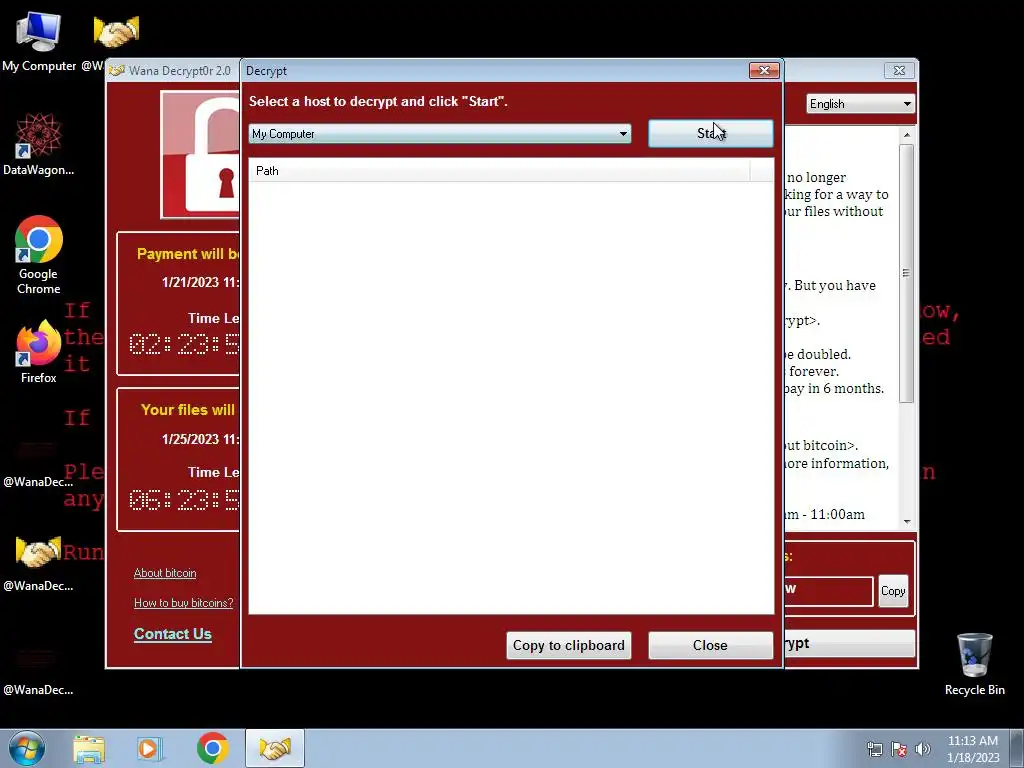
Task: Click the My Computer desktop icon
Action: (39, 41)
